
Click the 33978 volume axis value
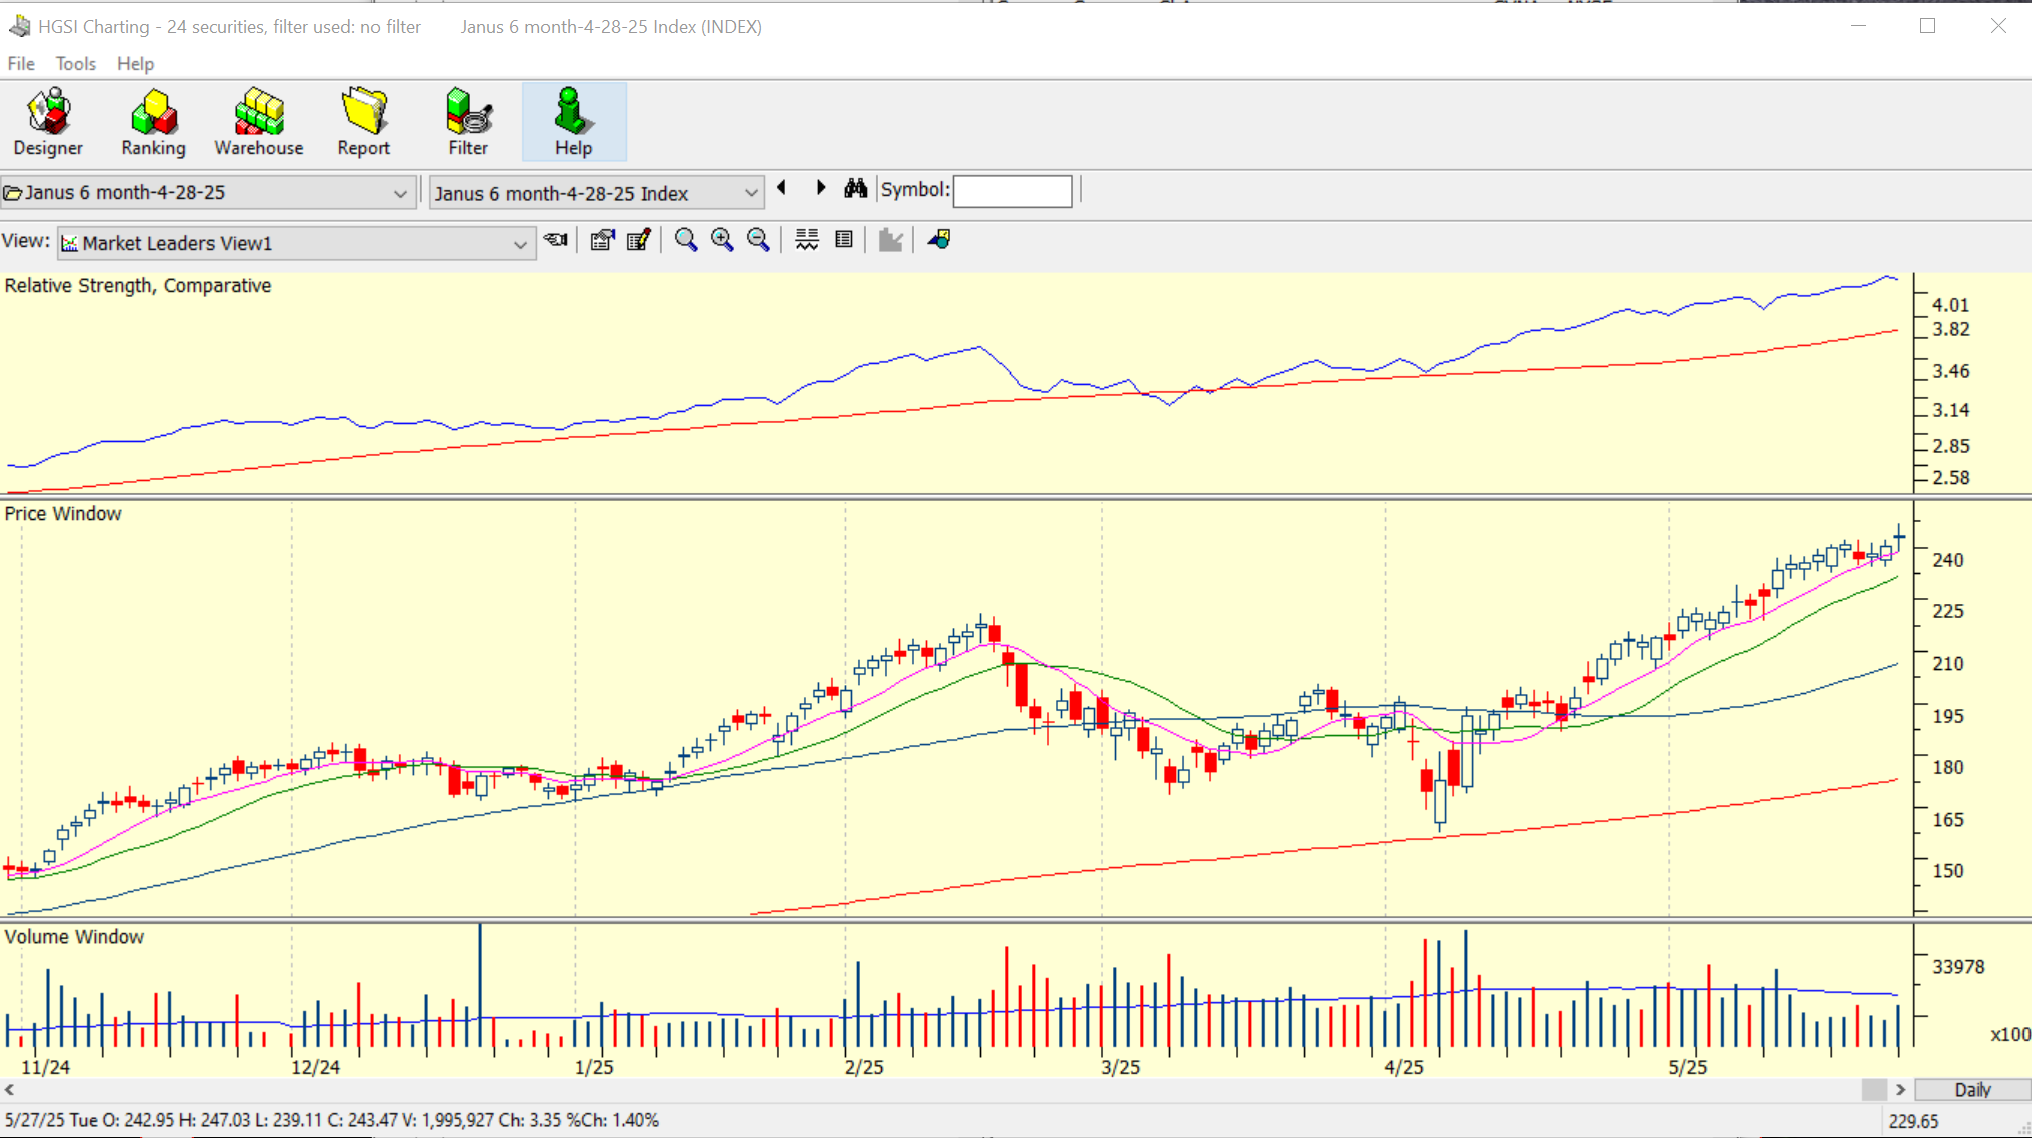[x=1958, y=967]
